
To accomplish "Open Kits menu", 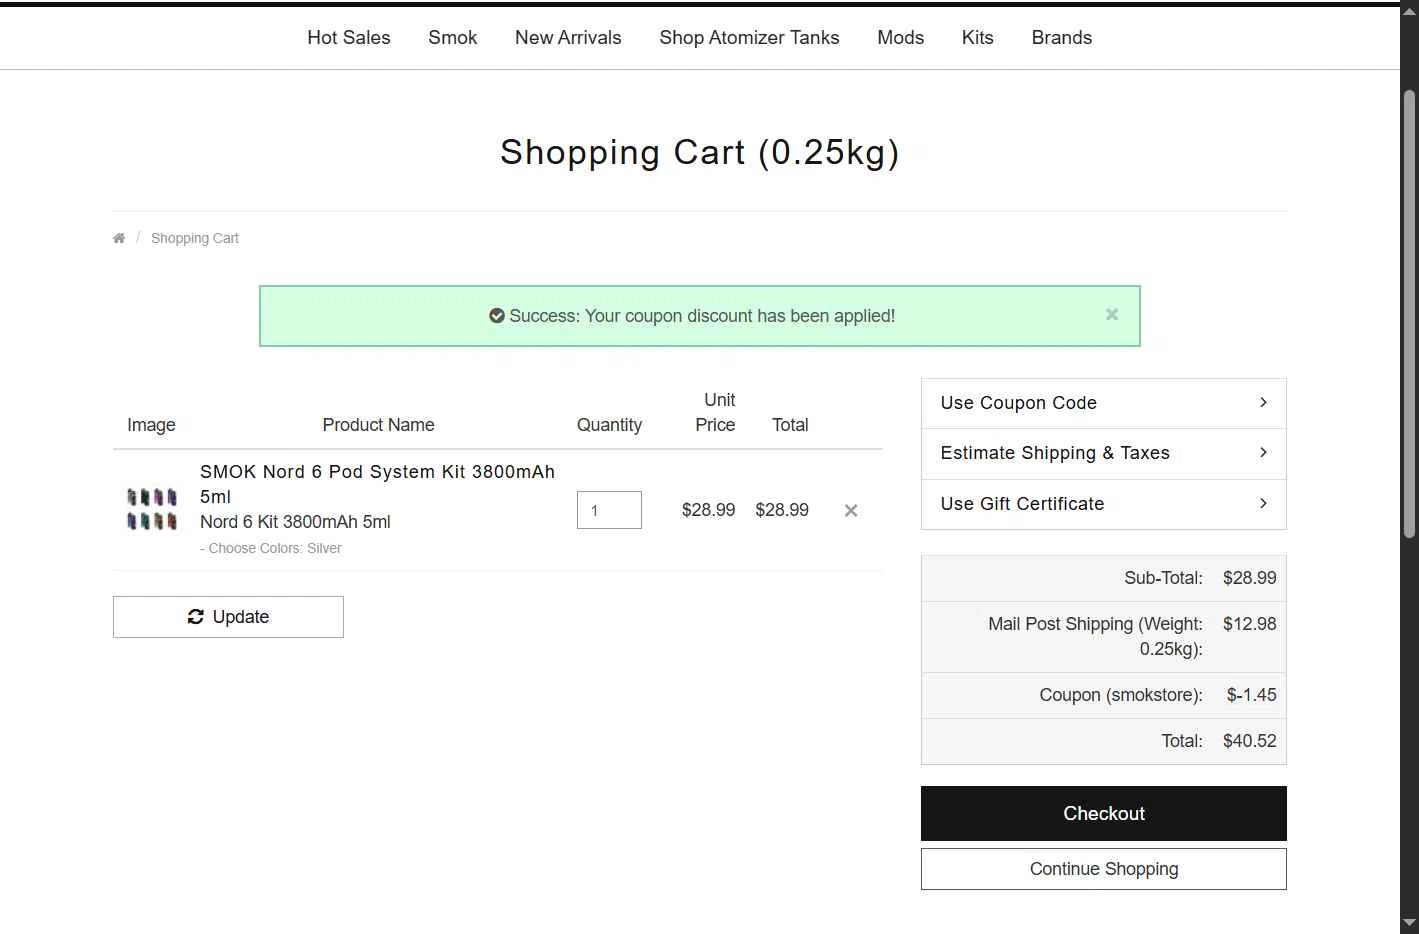I will click(978, 37).
